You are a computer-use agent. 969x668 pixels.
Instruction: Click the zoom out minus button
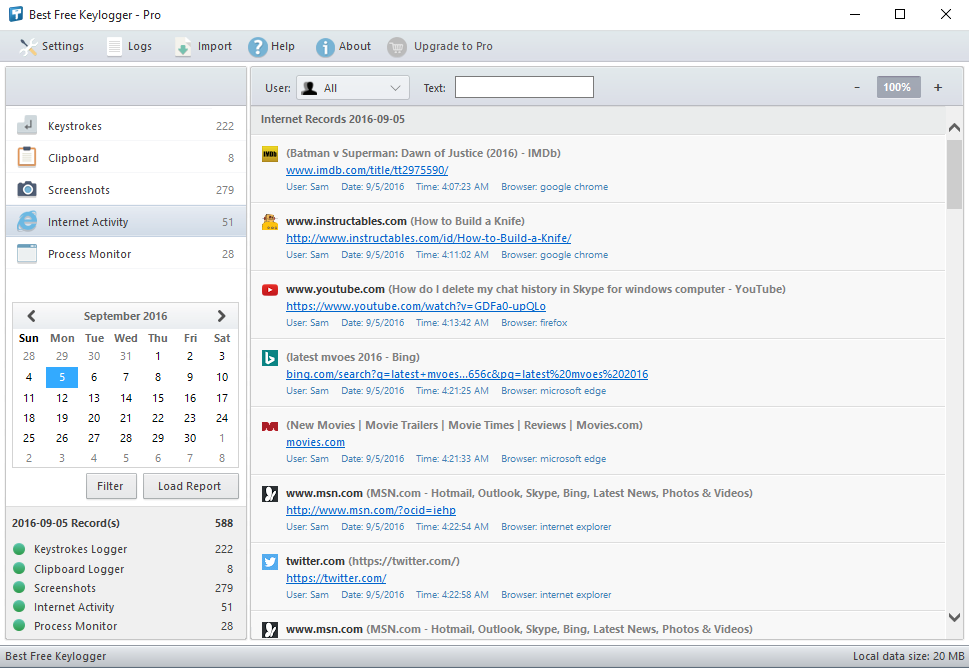[x=857, y=88]
